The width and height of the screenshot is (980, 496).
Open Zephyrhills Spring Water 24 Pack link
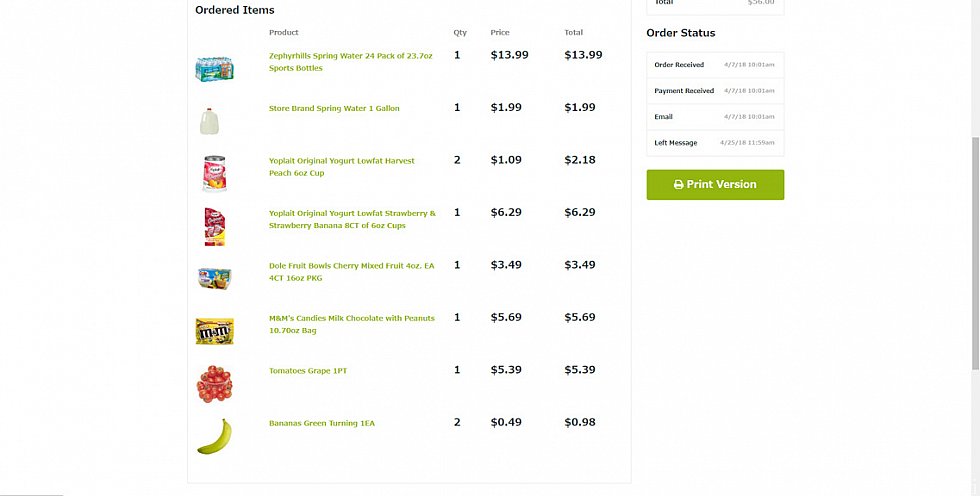(x=351, y=62)
